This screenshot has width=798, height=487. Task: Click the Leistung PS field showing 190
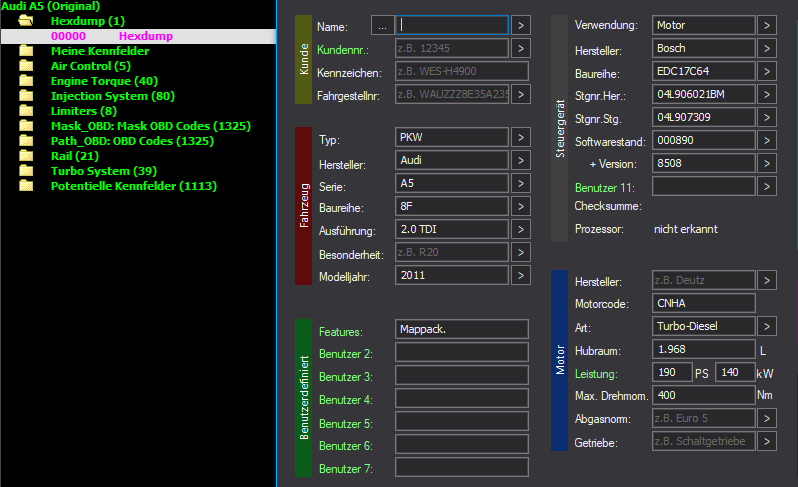tap(672, 373)
